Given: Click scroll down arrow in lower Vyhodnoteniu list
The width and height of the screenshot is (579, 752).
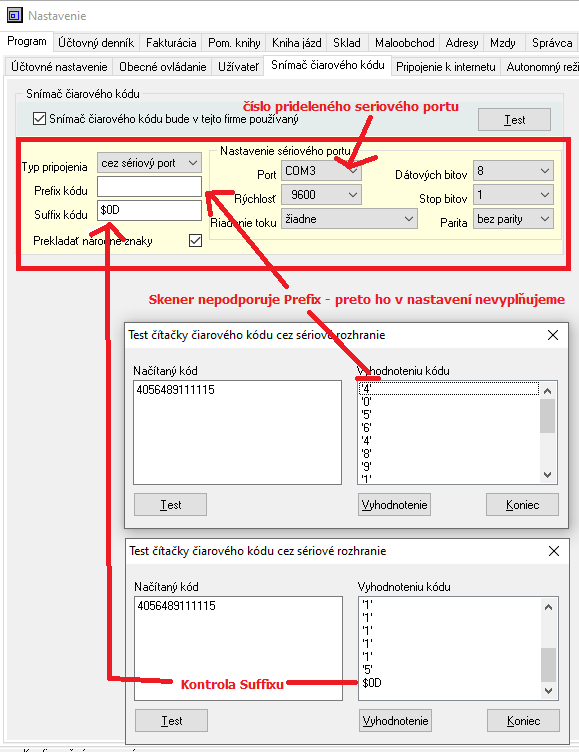Looking at the screenshot, I should [548, 691].
